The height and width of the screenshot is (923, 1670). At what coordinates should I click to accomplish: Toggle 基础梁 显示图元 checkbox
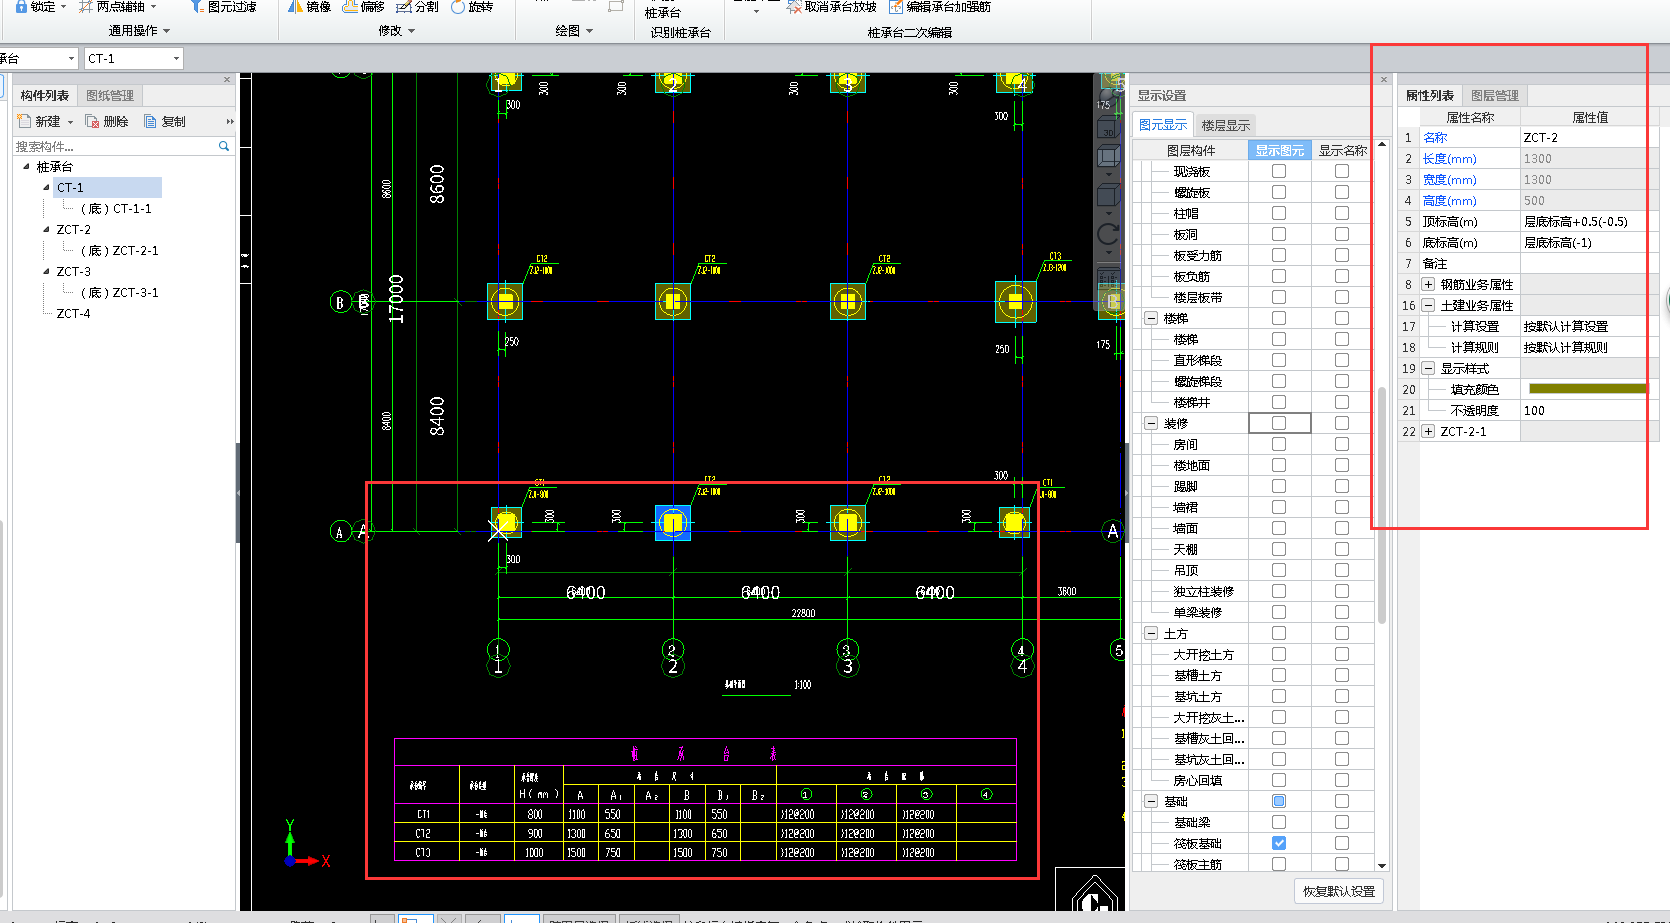[1279, 822]
